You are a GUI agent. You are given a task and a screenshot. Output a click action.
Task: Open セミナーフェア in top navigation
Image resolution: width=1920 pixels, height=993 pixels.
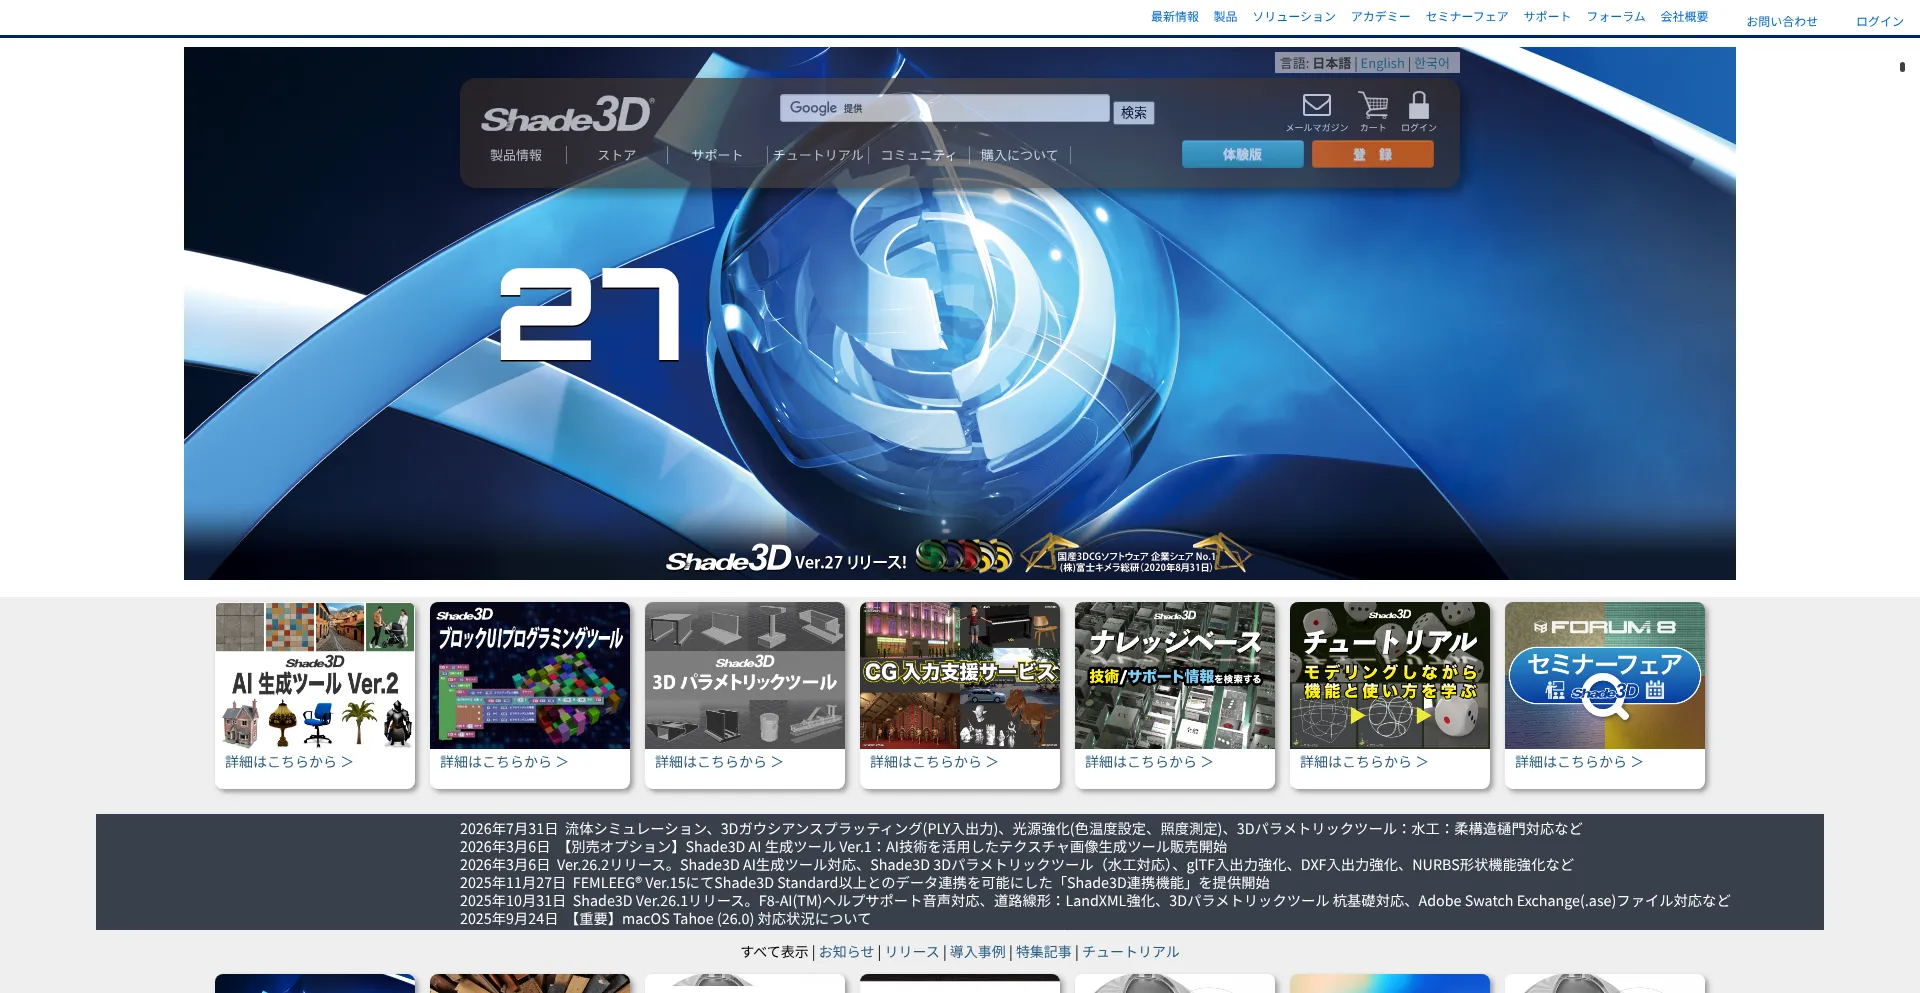coord(1467,17)
